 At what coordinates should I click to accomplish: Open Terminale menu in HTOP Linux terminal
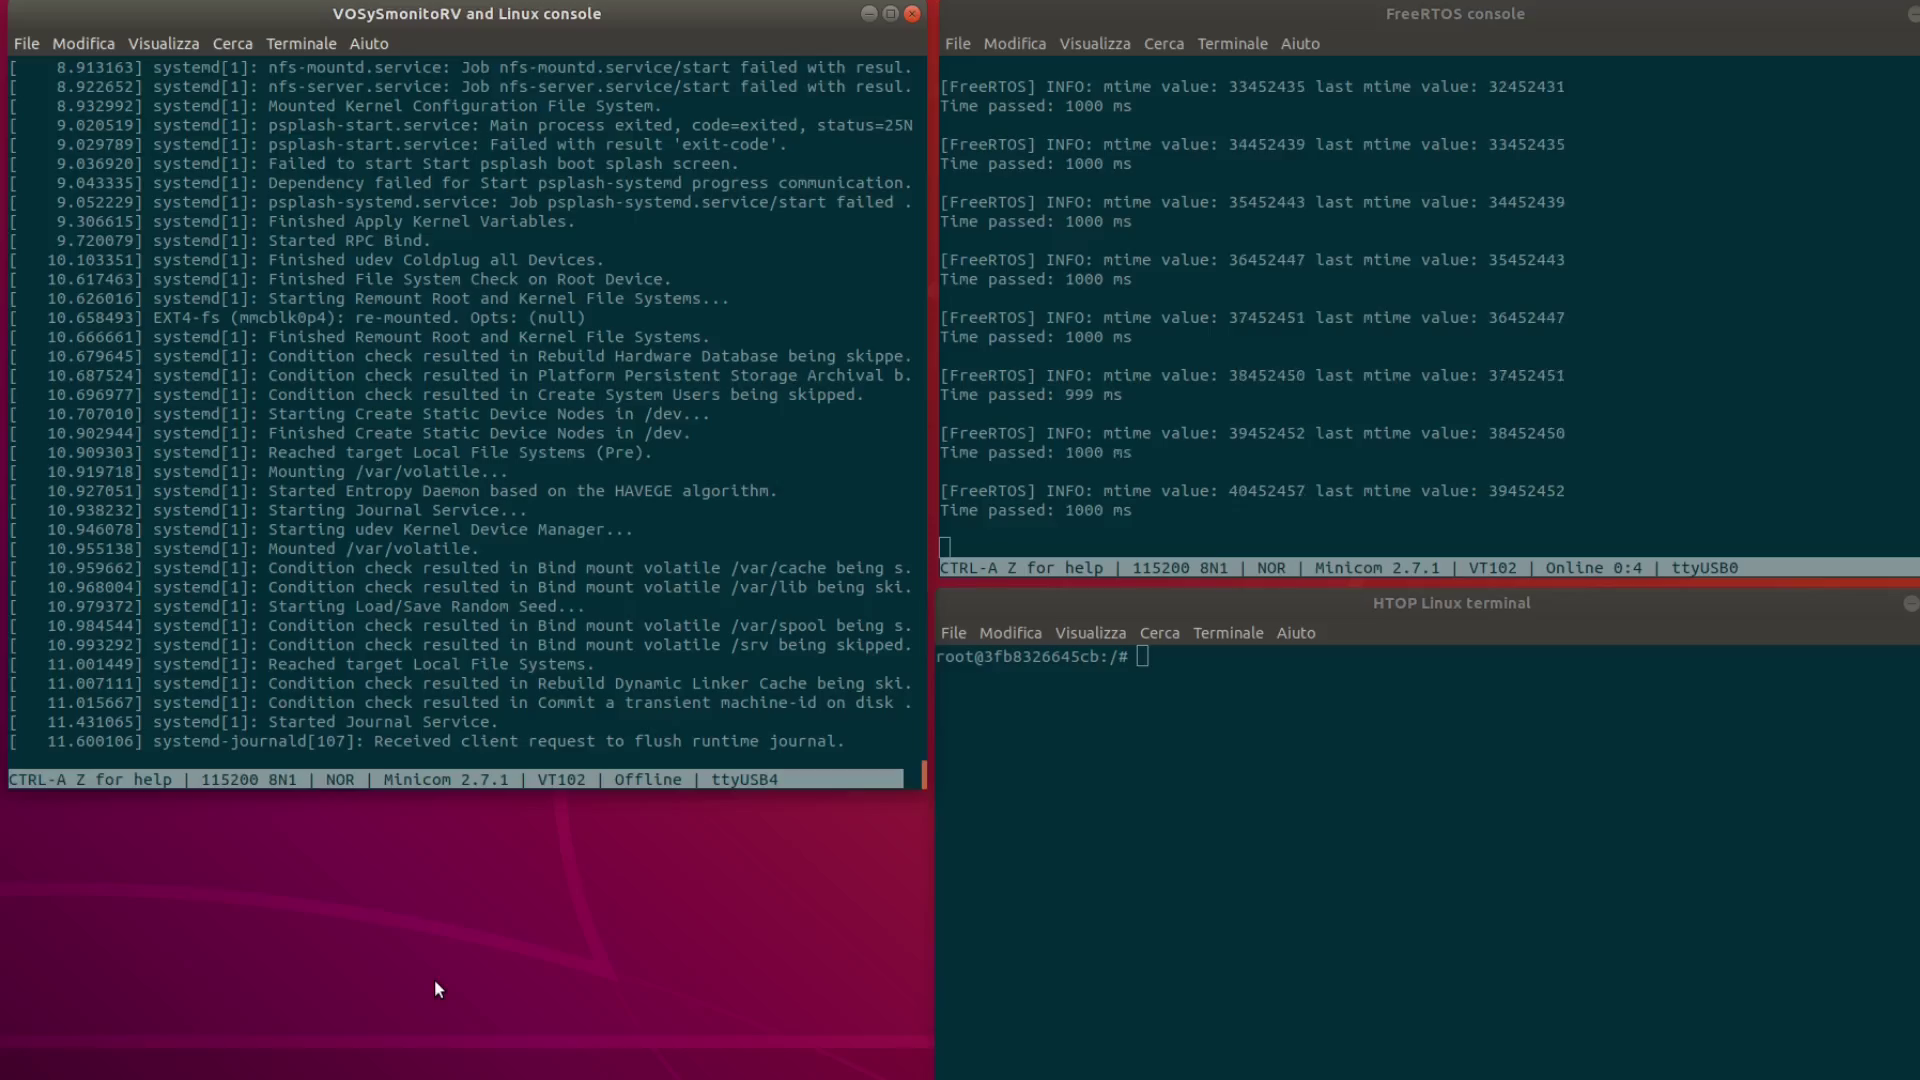click(x=1228, y=633)
